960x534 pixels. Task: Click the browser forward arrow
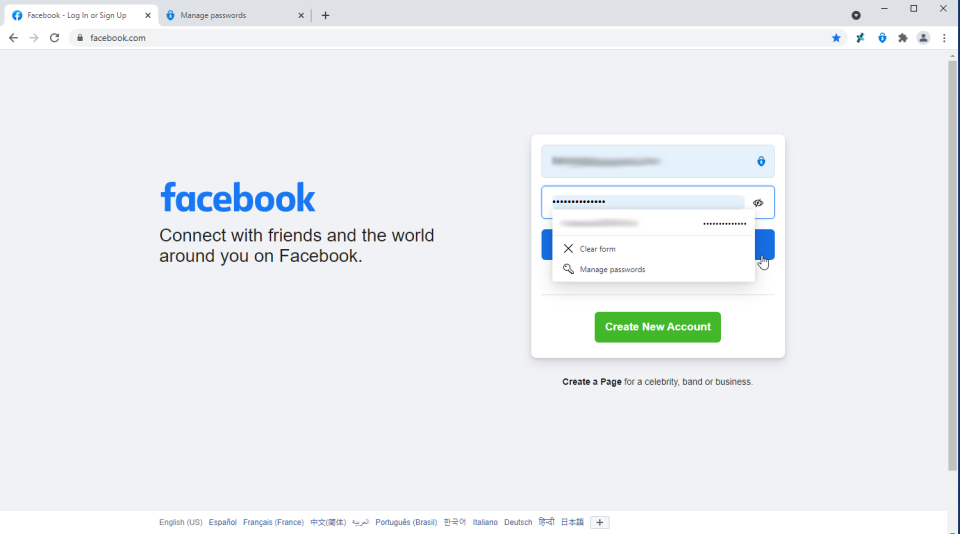pyautogui.click(x=34, y=38)
